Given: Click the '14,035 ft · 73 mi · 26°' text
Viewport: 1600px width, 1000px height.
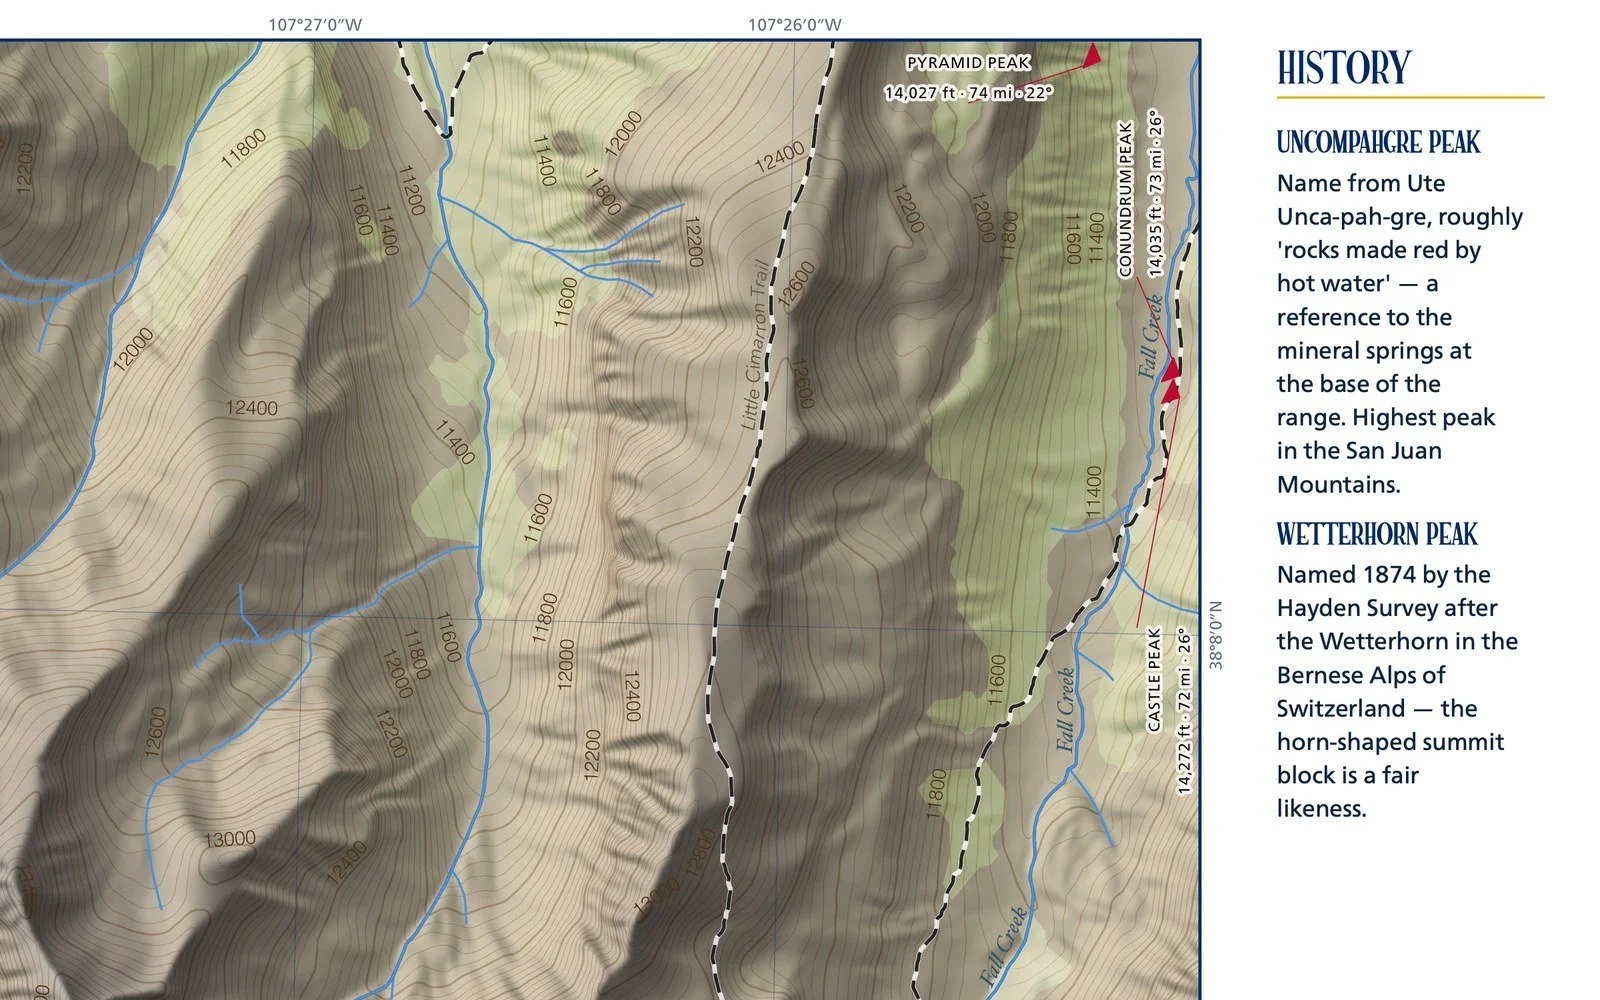Looking at the screenshot, I should [x=1156, y=193].
